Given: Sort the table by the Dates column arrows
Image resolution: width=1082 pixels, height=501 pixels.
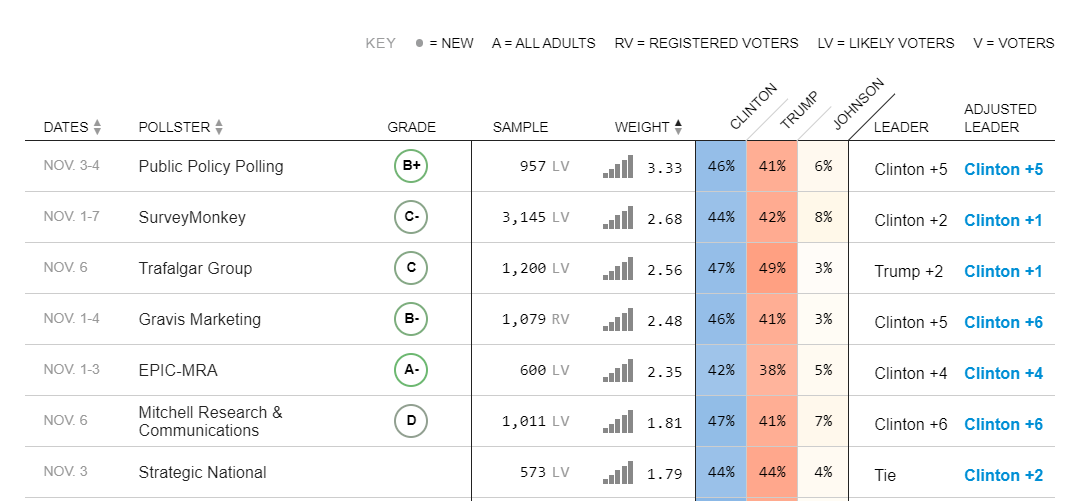Looking at the screenshot, I should (x=97, y=127).
